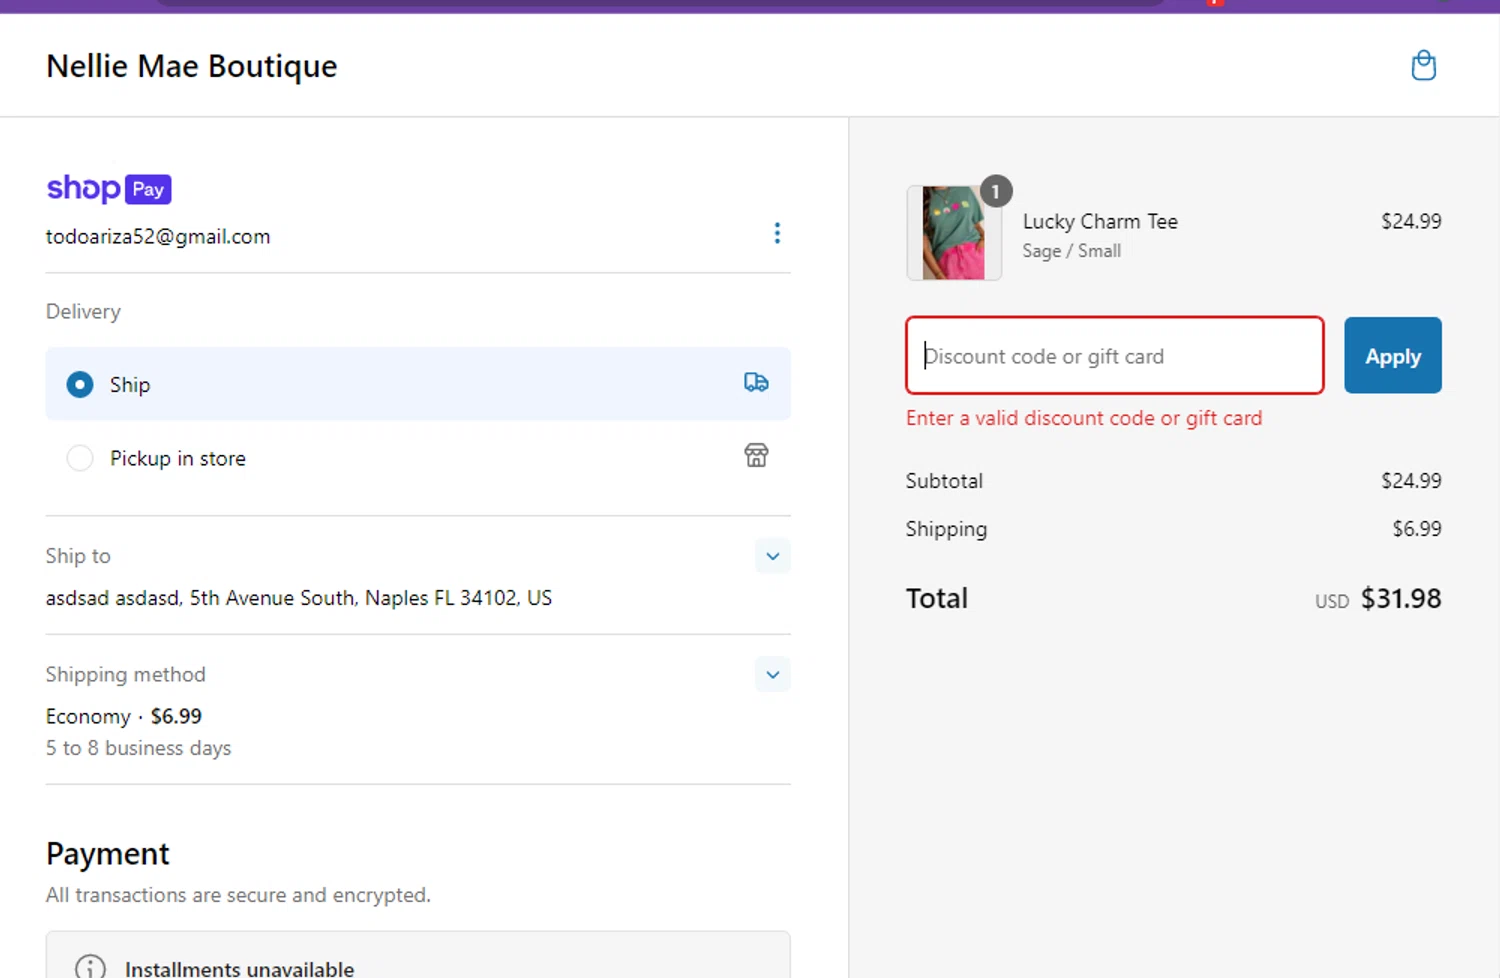1500x978 pixels.
Task: Click the Lucky Charm Tee product title
Action: [1100, 221]
